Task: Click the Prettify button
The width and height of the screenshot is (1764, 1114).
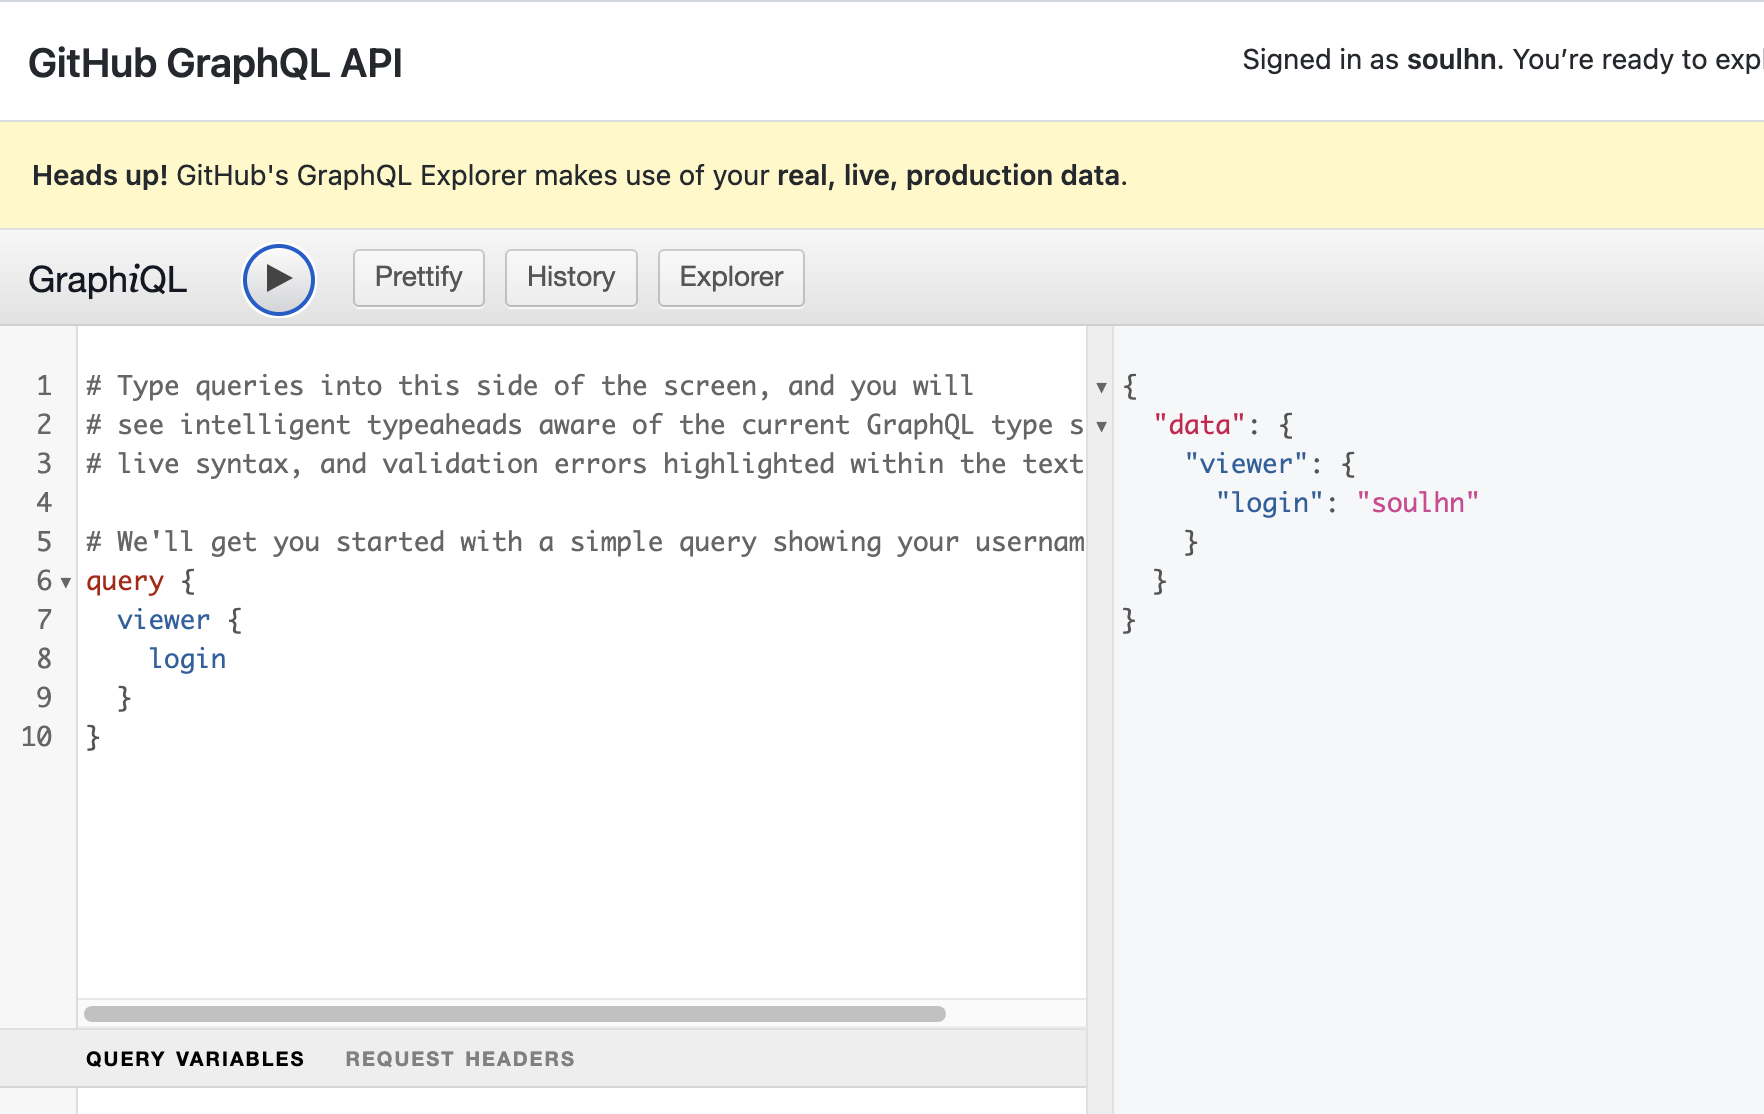Action: [418, 277]
